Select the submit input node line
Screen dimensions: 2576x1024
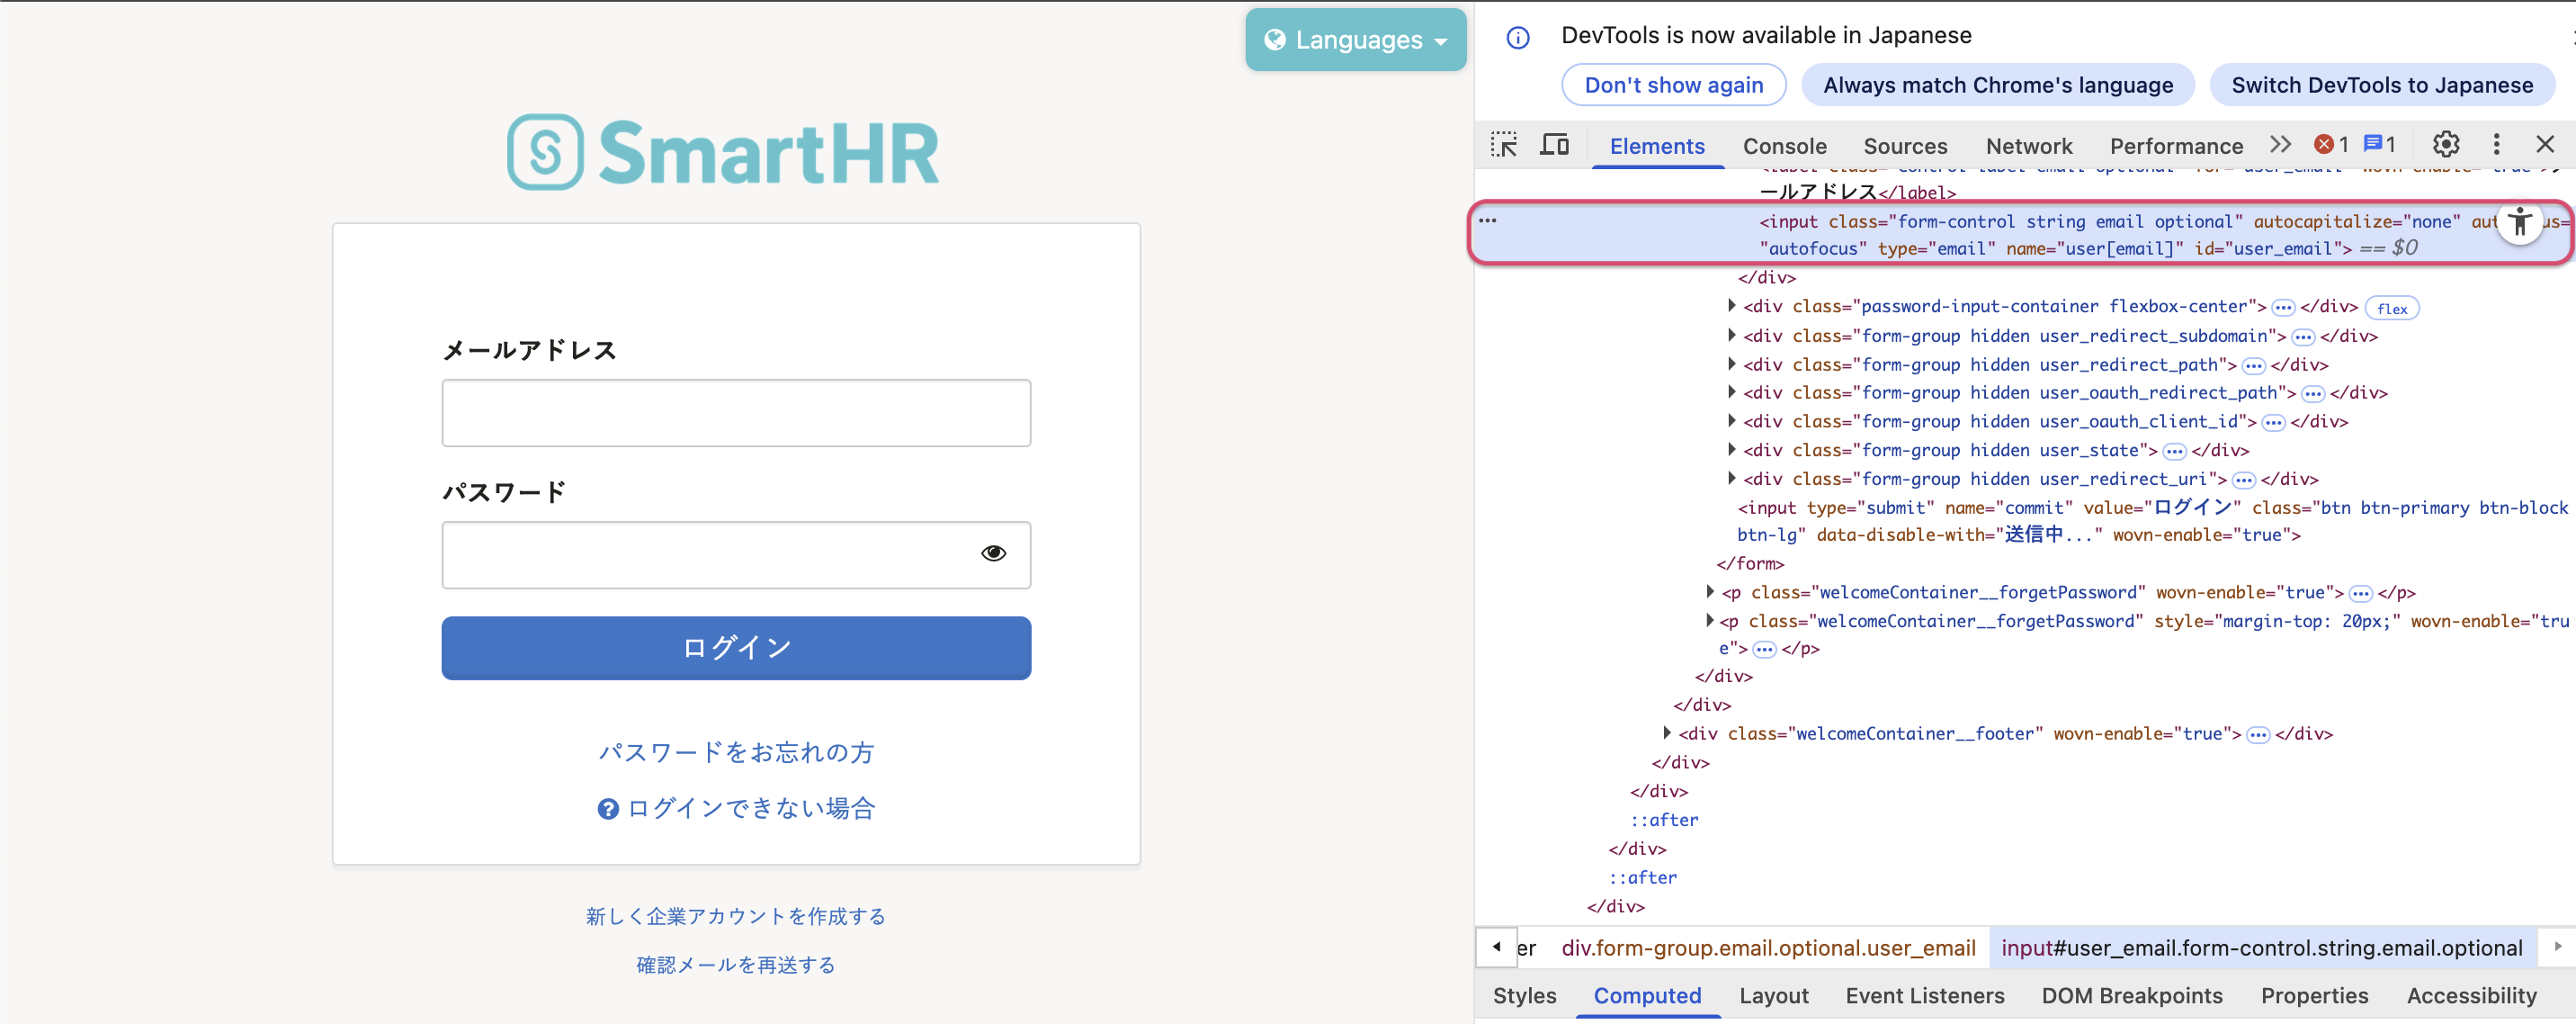2152,522
